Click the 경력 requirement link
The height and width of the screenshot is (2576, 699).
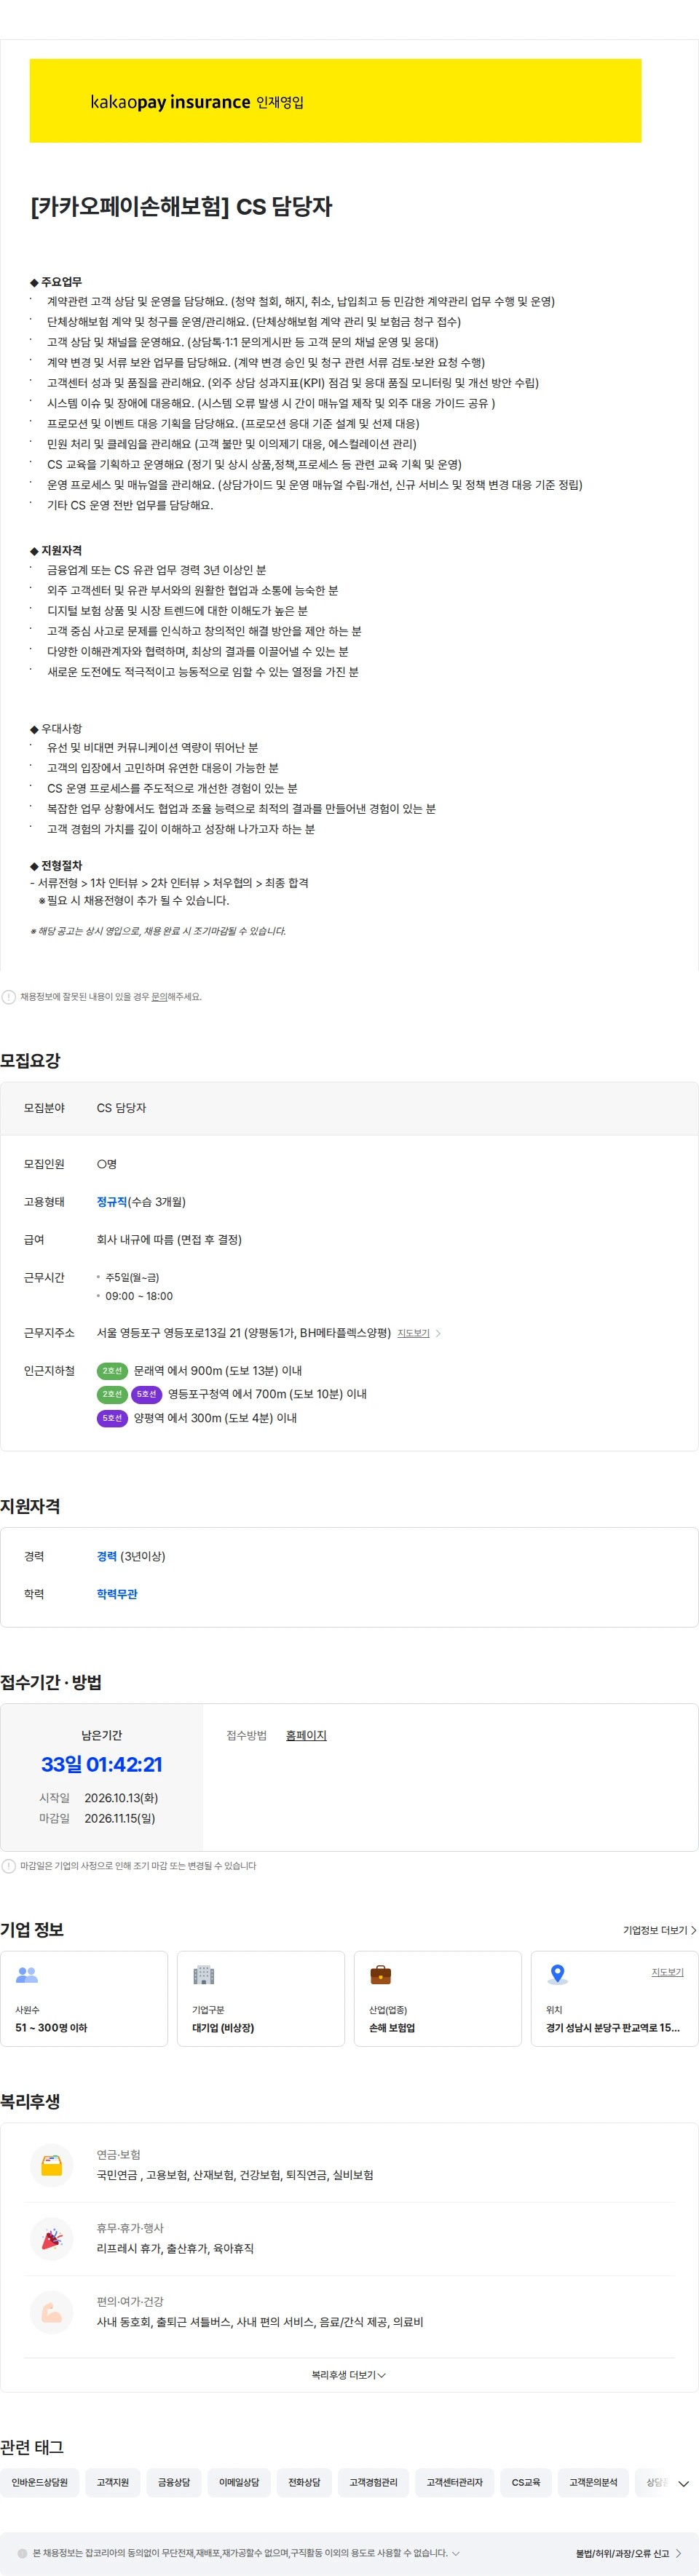point(107,1556)
